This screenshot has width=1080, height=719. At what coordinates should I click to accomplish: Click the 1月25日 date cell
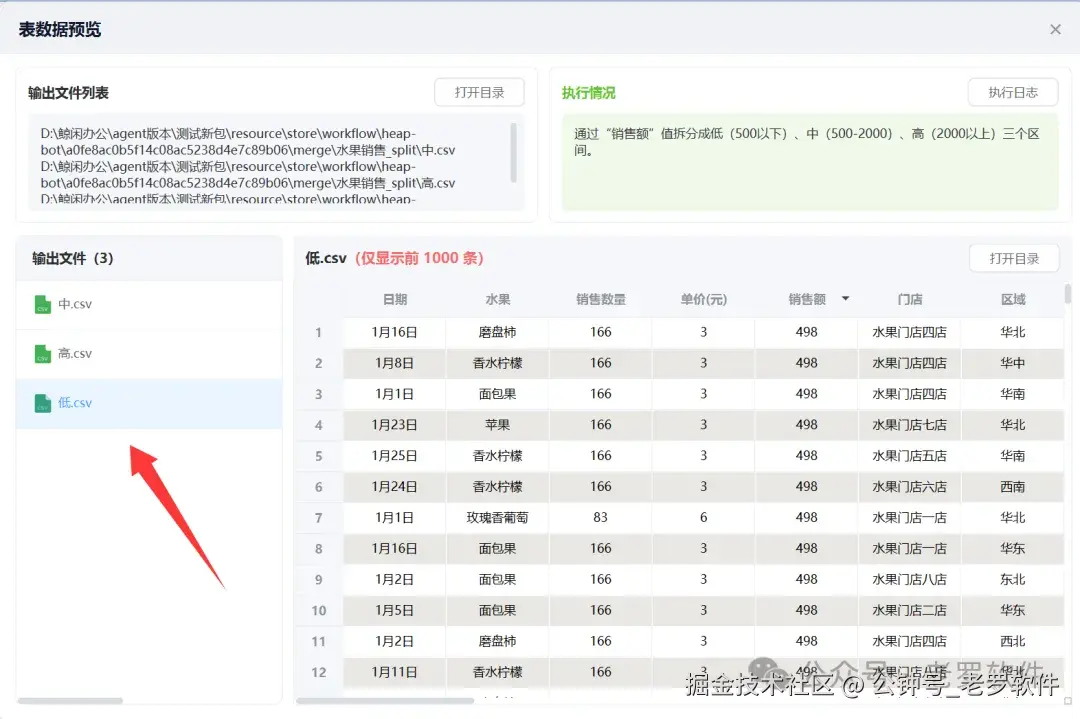[395, 456]
